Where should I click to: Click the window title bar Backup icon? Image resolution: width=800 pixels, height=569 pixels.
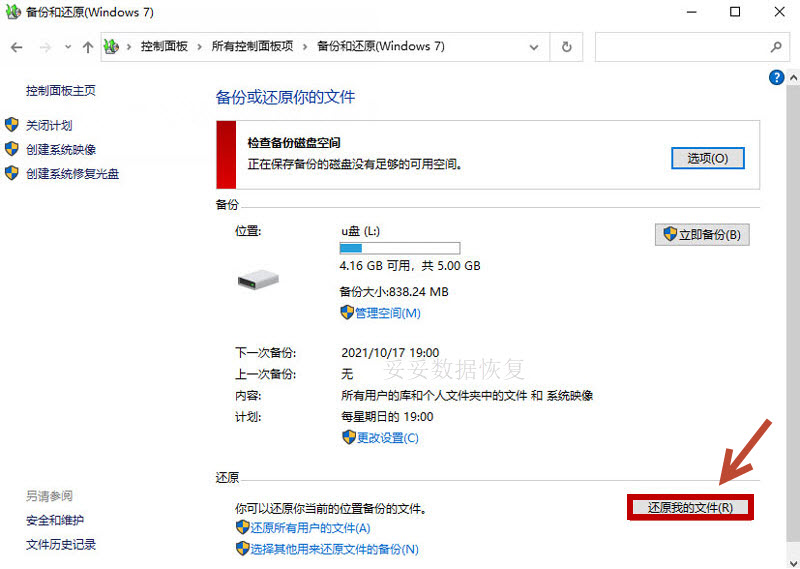point(13,12)
